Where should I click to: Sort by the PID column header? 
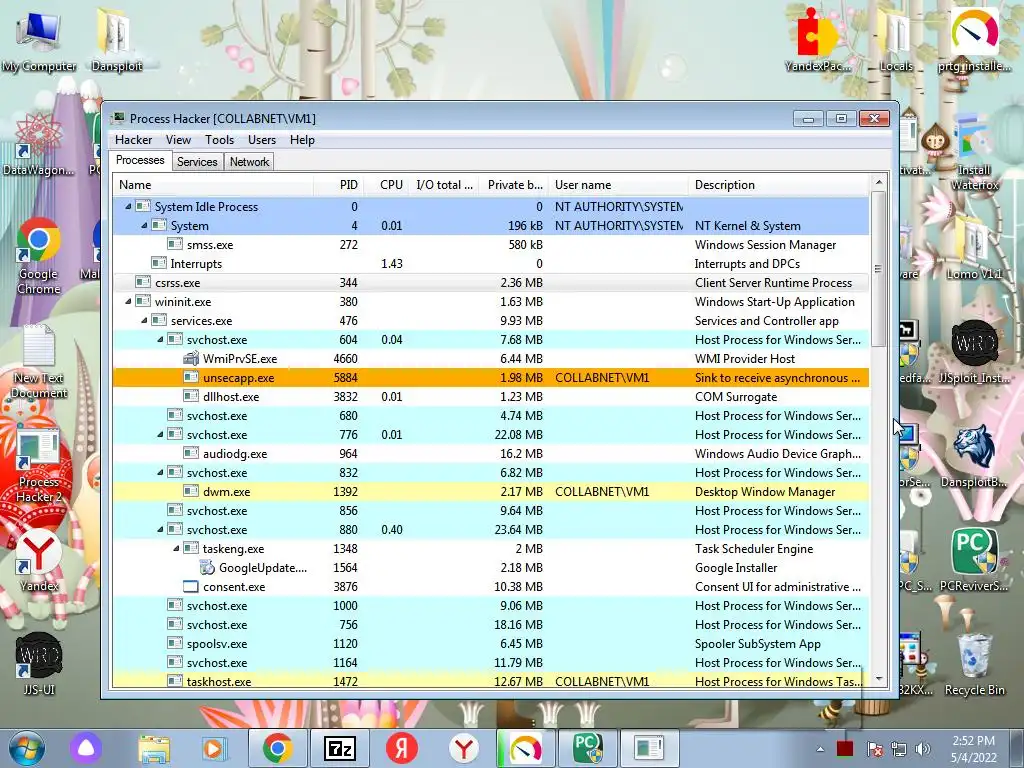click(338, 185)
